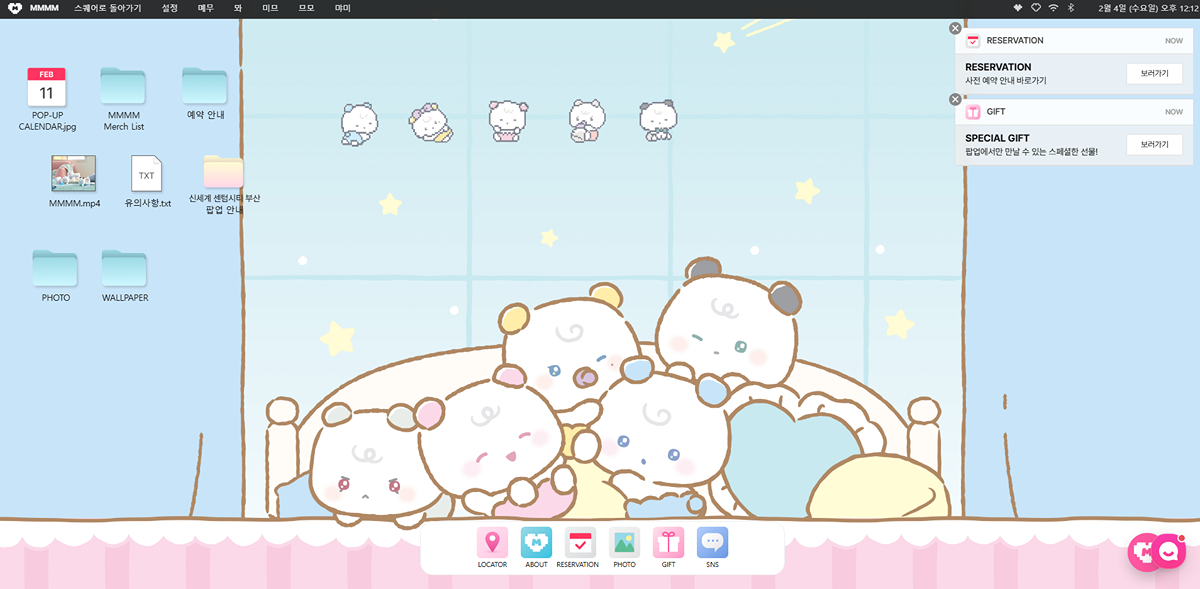Open the 유의사항.txt text file

pyautogui.click(x=147, y=174)
